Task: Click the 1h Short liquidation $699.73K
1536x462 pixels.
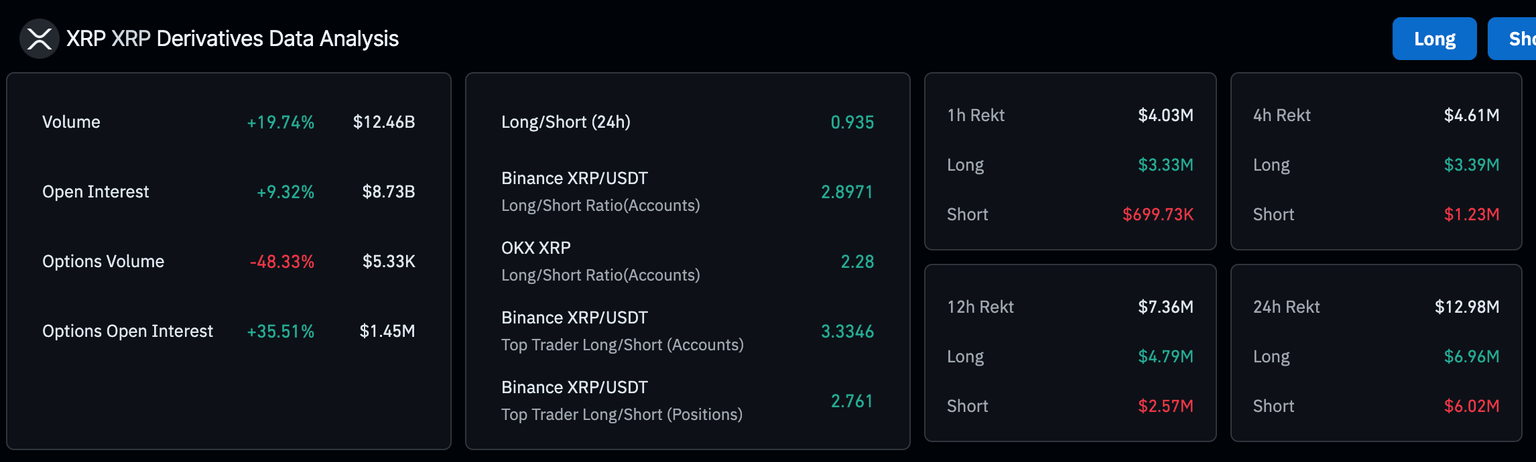Action: [x=1157, y=214]
